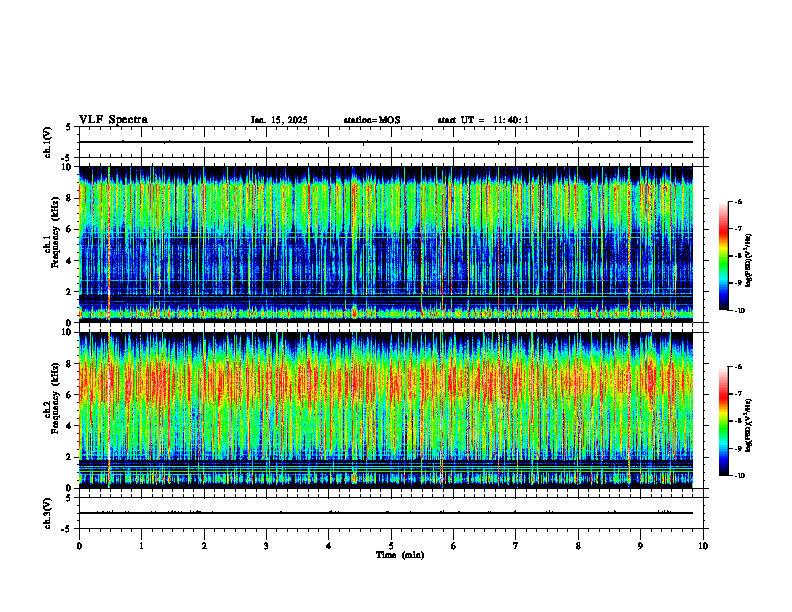This screenshot has width=792, height=612.
Task: Click the ch.1 frequency tick "10"
Action: 66,167
